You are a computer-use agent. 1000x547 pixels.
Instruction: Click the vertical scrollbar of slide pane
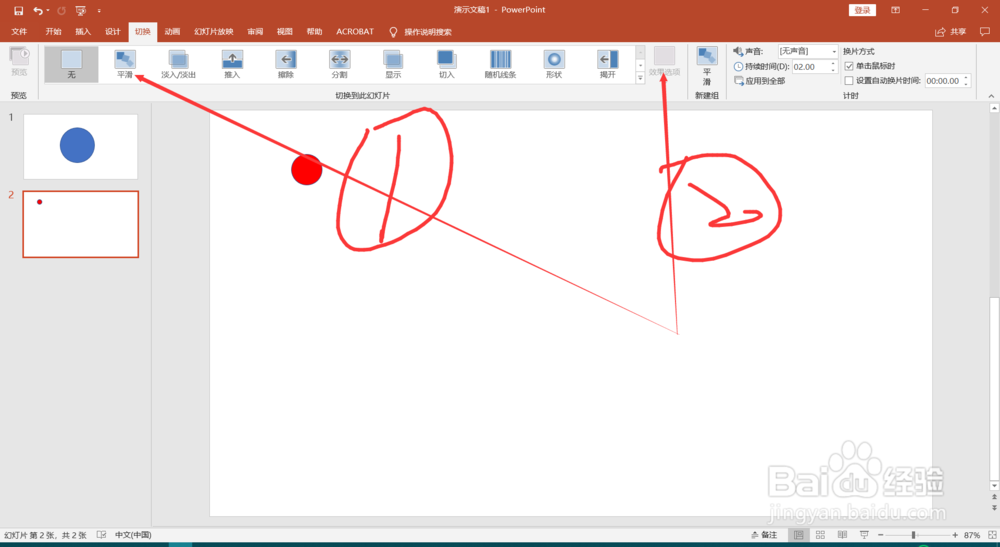point(994,389)
